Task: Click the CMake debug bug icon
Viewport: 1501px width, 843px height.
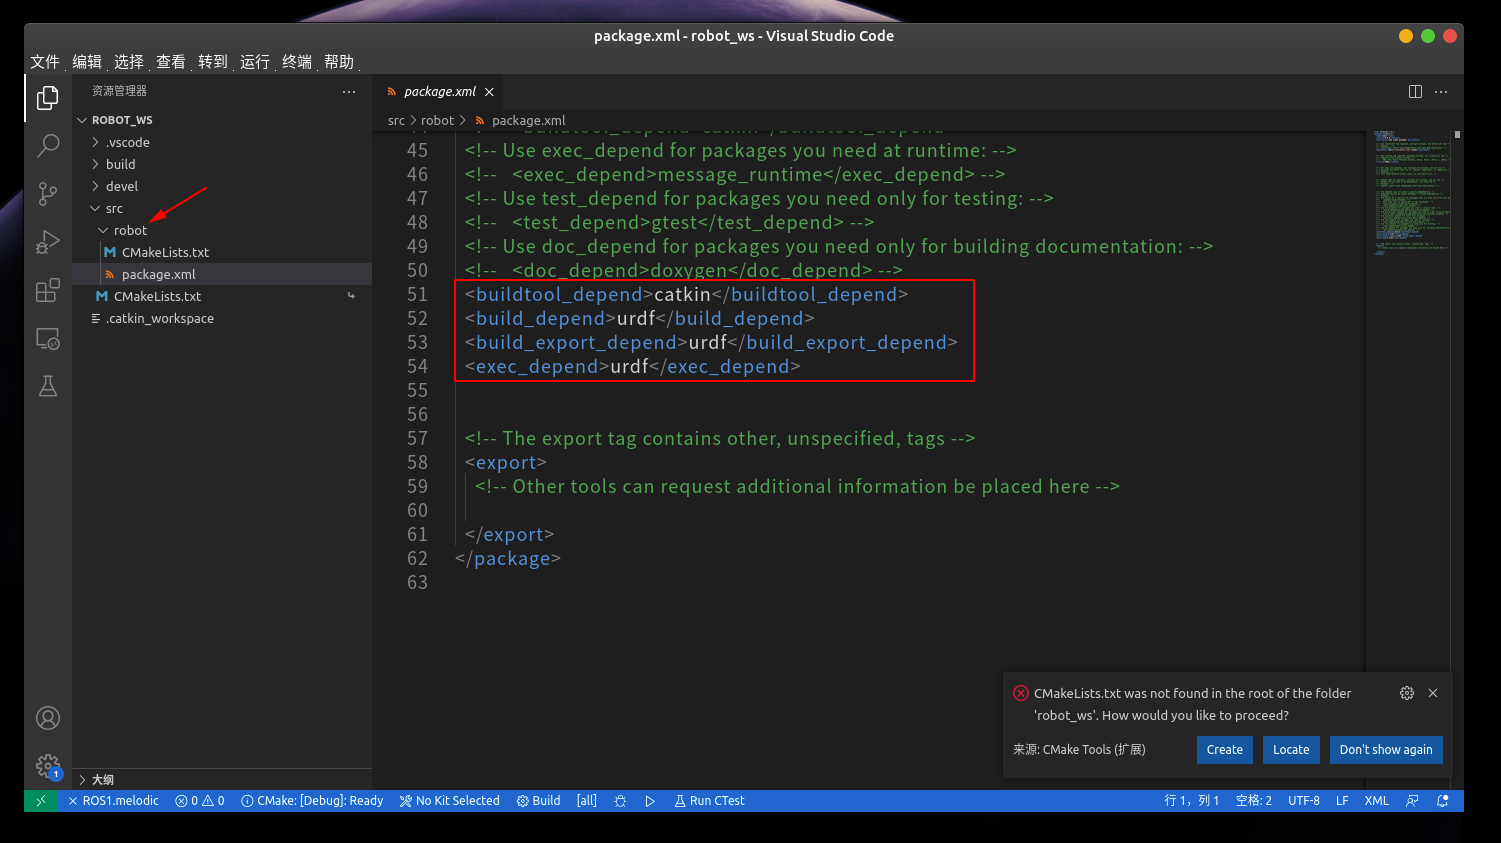Action: (x=620, y=801)
